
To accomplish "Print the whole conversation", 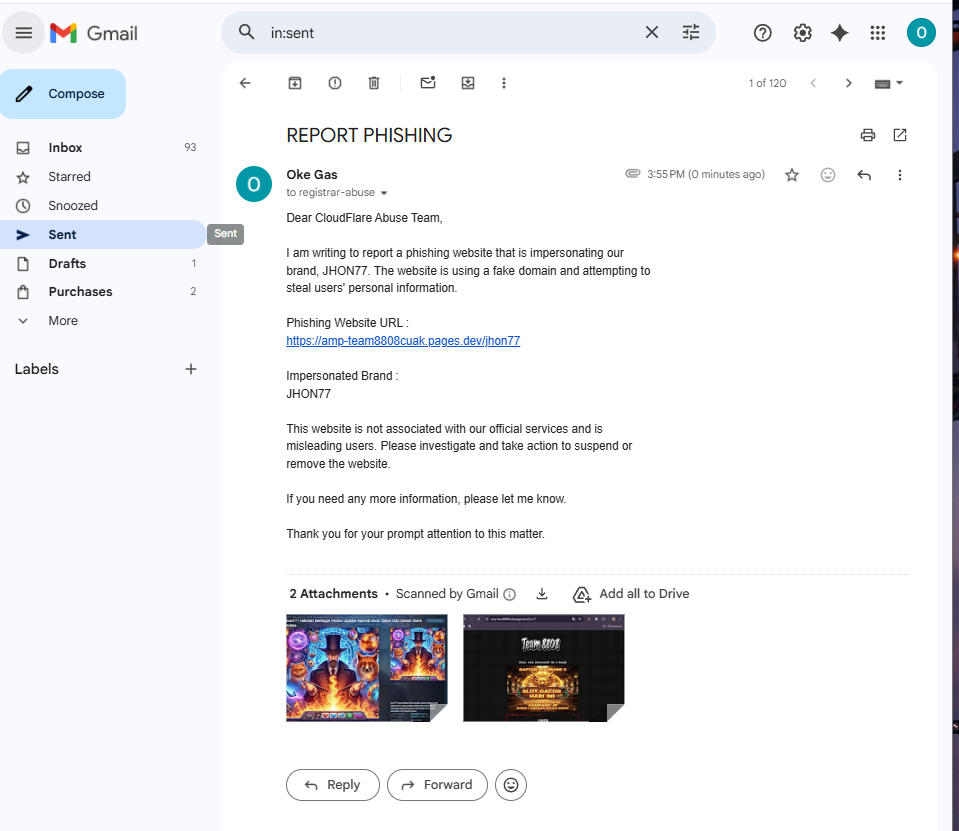I will [868, 135].
